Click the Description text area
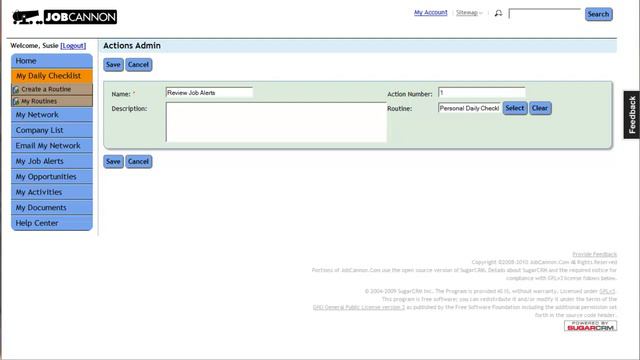 (276, 122)
